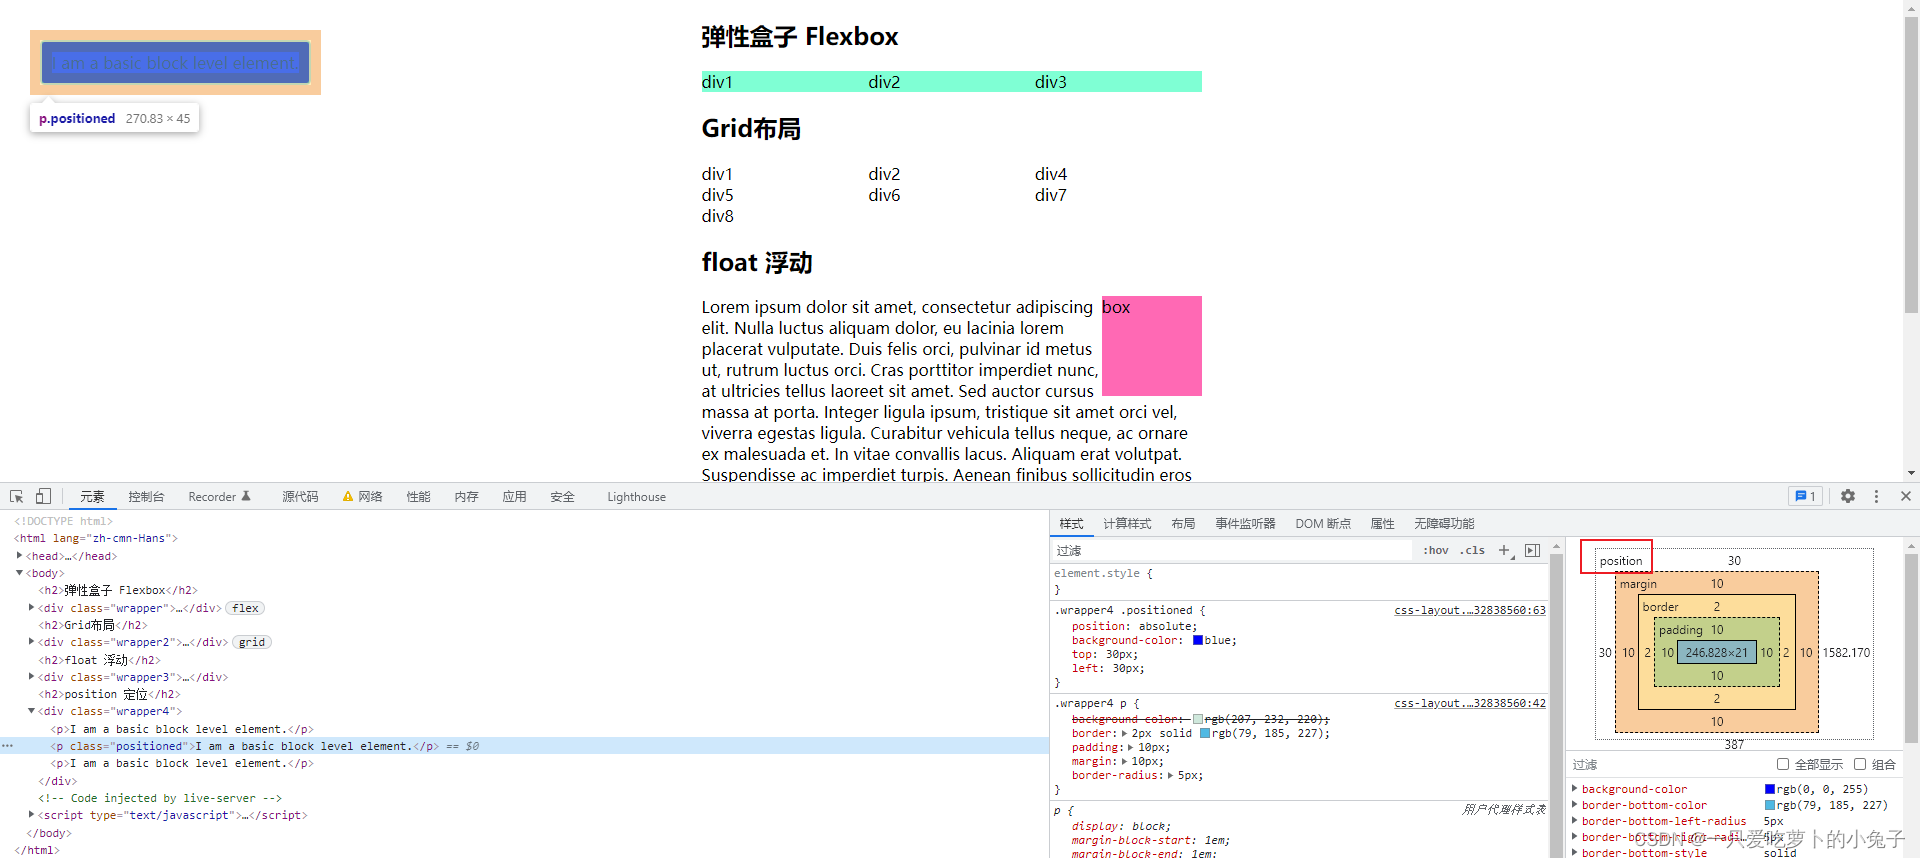Open the DevTools three-dot customize menu
Viewport: 1920px width, 858px height.
pos(1876,496)
